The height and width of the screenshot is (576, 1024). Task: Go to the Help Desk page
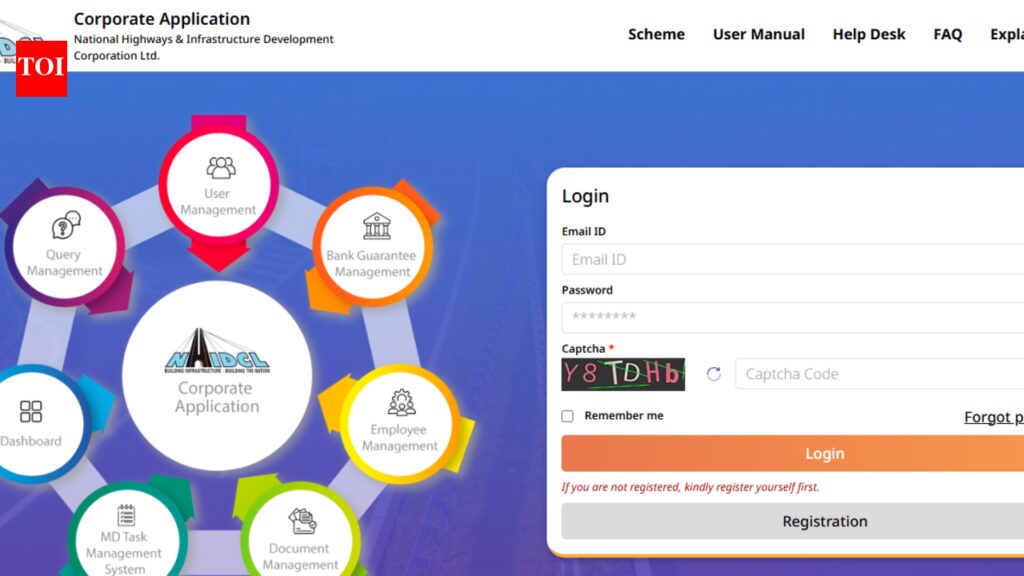[868, 34]
